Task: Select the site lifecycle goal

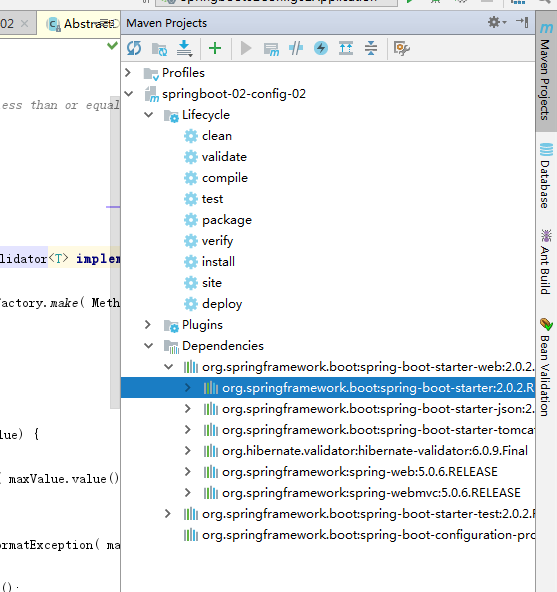Action: (x=212, y=283)
